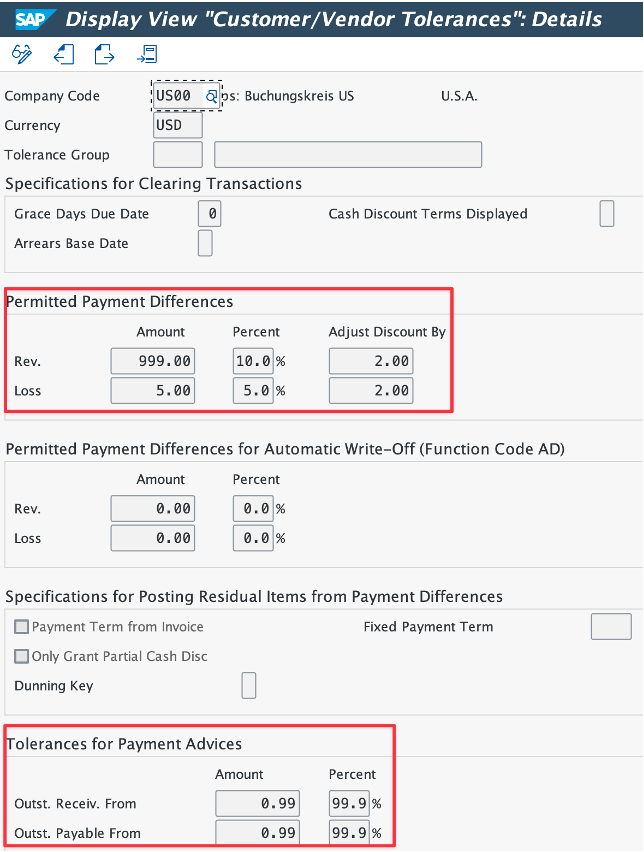The height and width of the screenshot is (852, 644).
Task: Click the Back arrow icon
Action: 63,54
